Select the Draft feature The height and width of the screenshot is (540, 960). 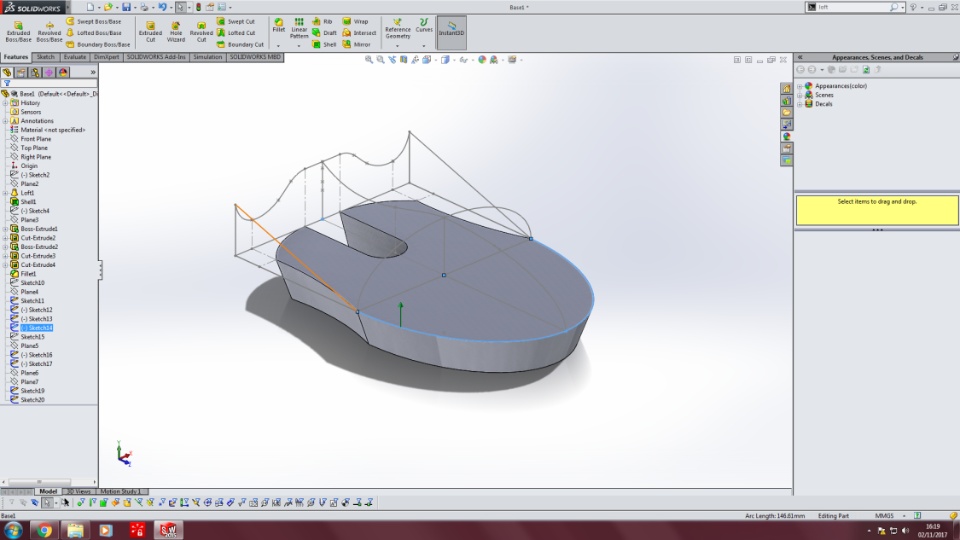[324, 33]
